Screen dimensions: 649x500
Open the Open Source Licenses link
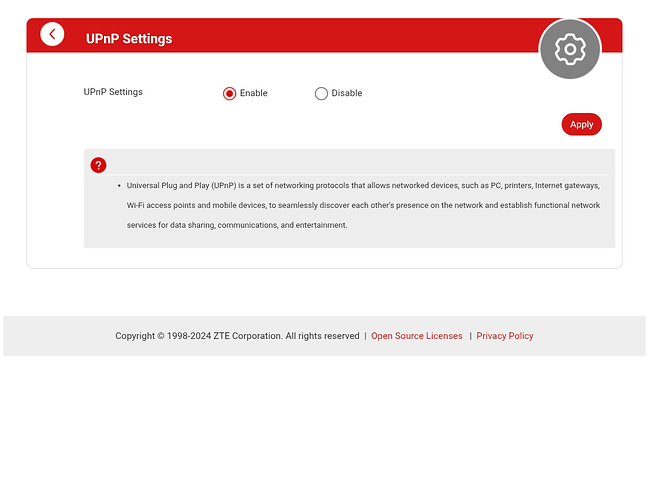coord(416,336)
